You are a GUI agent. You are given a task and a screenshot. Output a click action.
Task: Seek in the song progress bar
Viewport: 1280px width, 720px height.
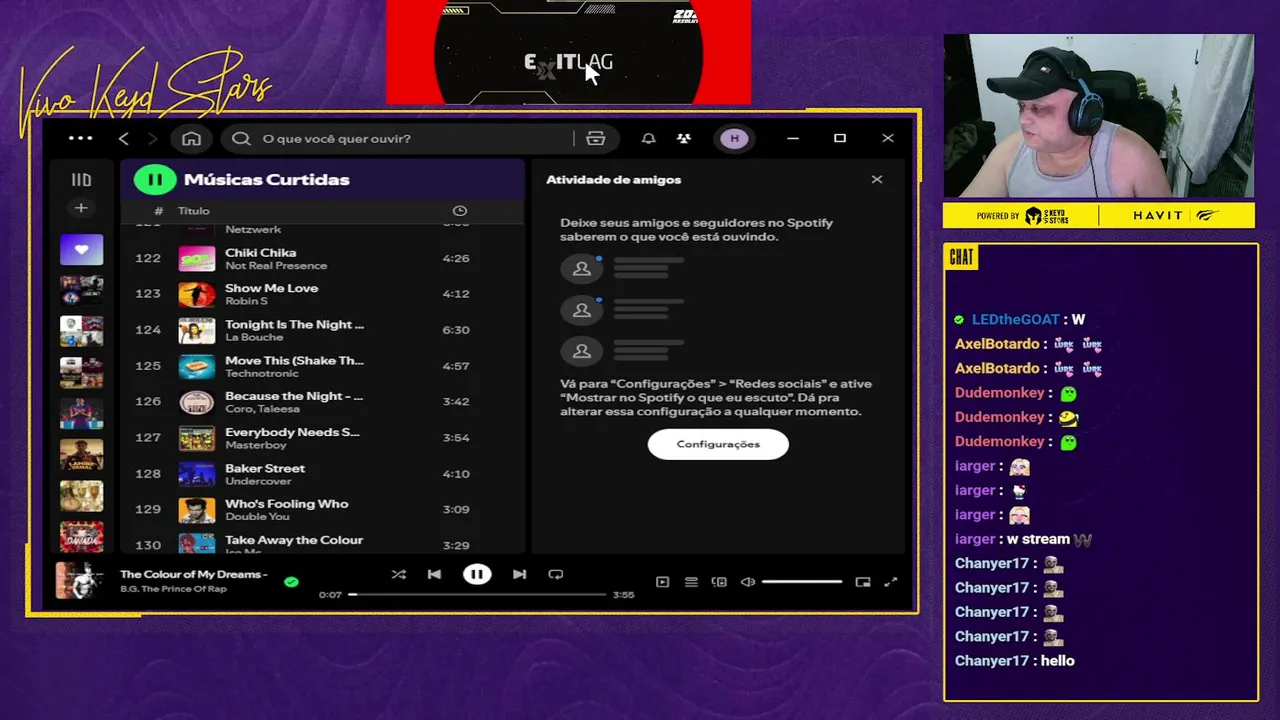(x=477, y=595)
